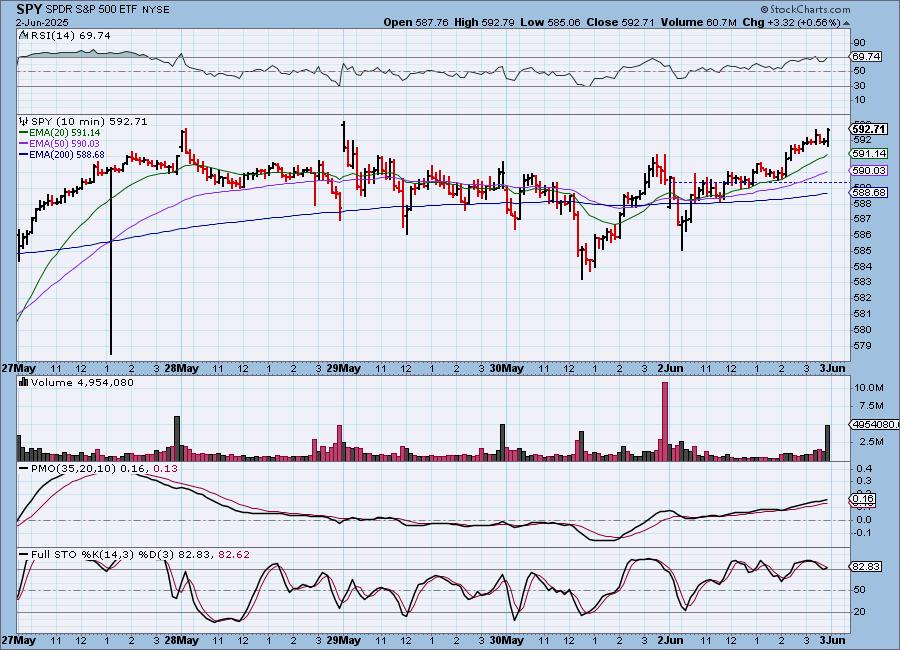The width and height of the screenshot is (900, 650).
Task: Click the OHLC bars icon beside SPY (10 min)
Action: (x=24, y=121)
